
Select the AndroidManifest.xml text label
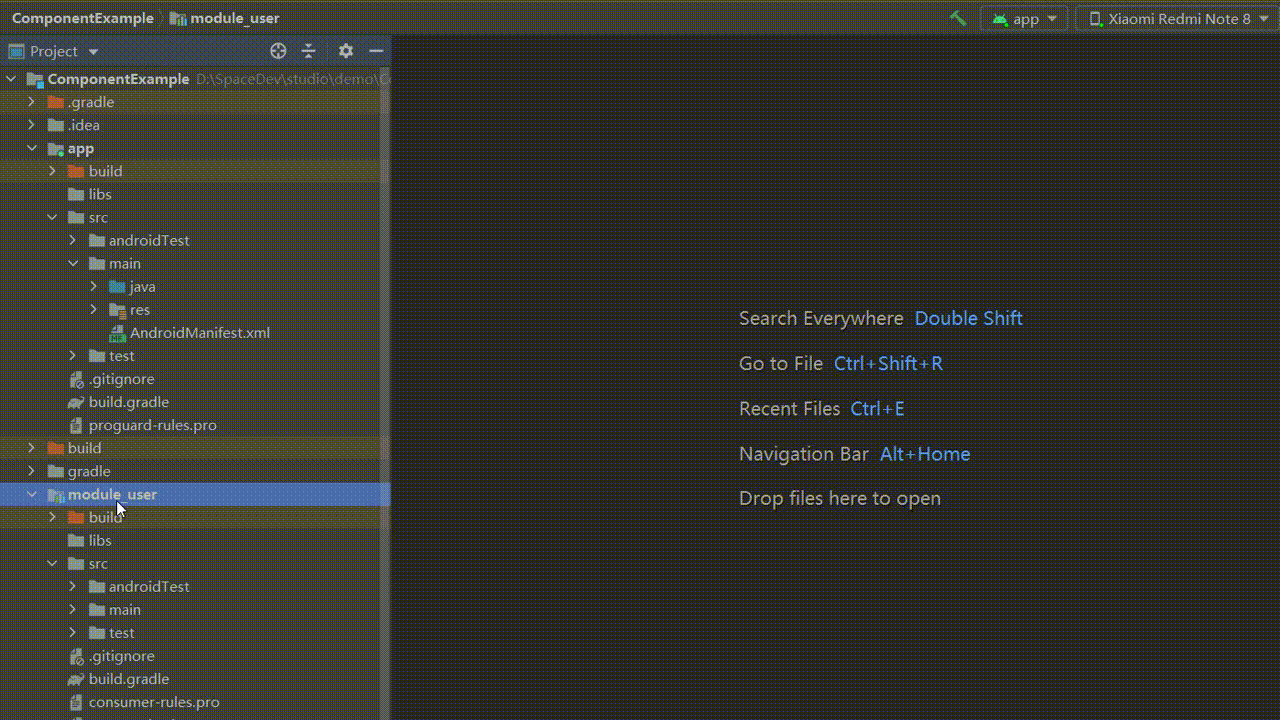[x=200, y=333]
